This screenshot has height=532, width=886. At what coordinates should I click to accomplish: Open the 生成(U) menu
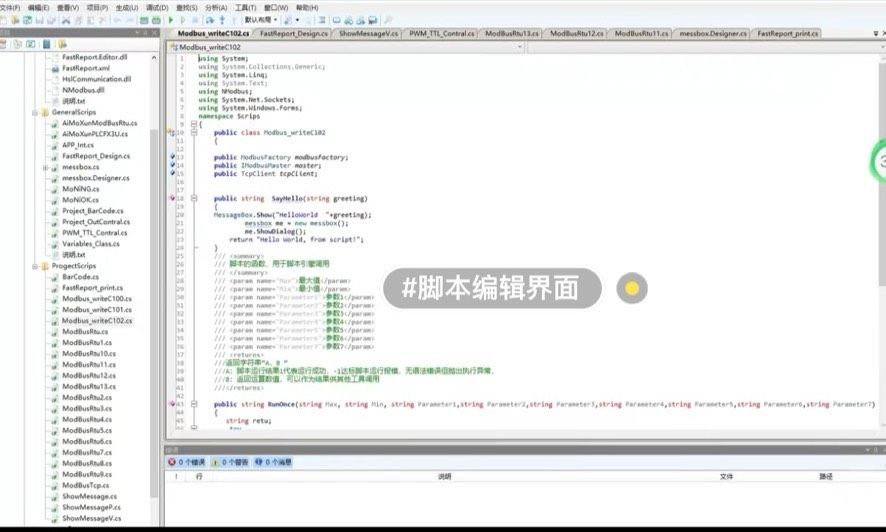coord(127,8)
